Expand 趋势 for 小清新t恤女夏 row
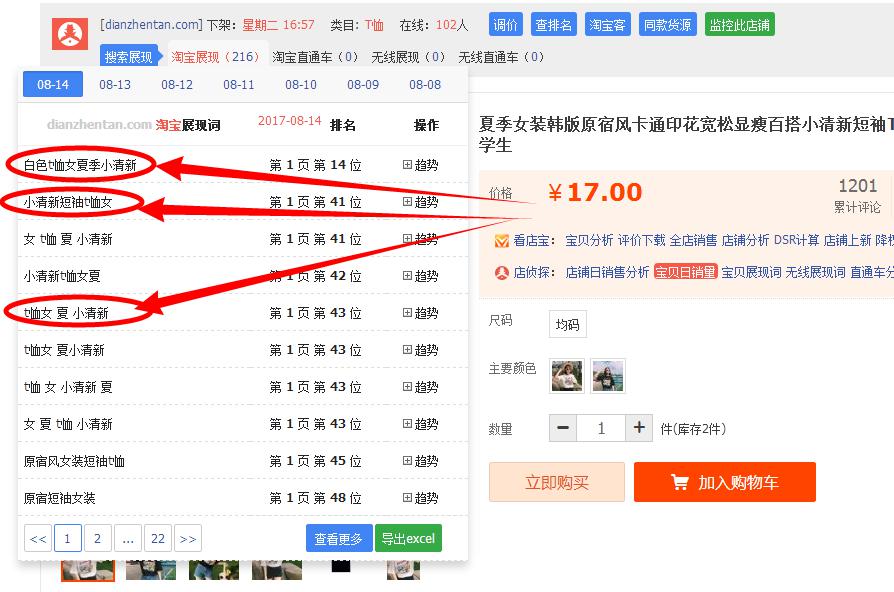 pyautogui.click(x=420, y=276)
